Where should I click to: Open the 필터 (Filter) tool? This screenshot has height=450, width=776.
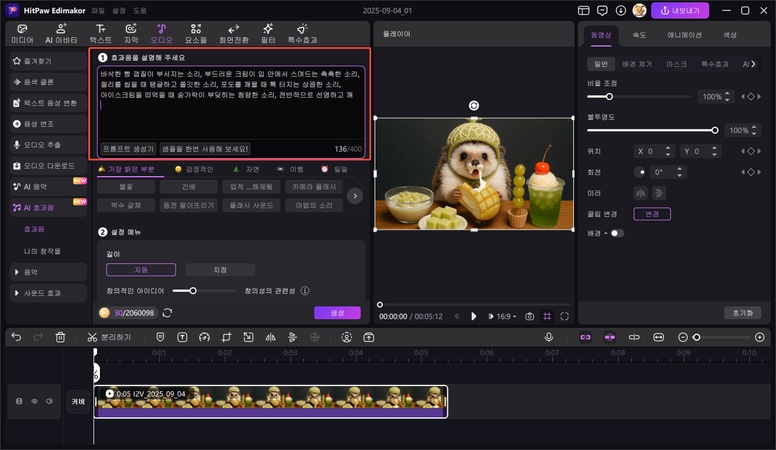point(268,34)
